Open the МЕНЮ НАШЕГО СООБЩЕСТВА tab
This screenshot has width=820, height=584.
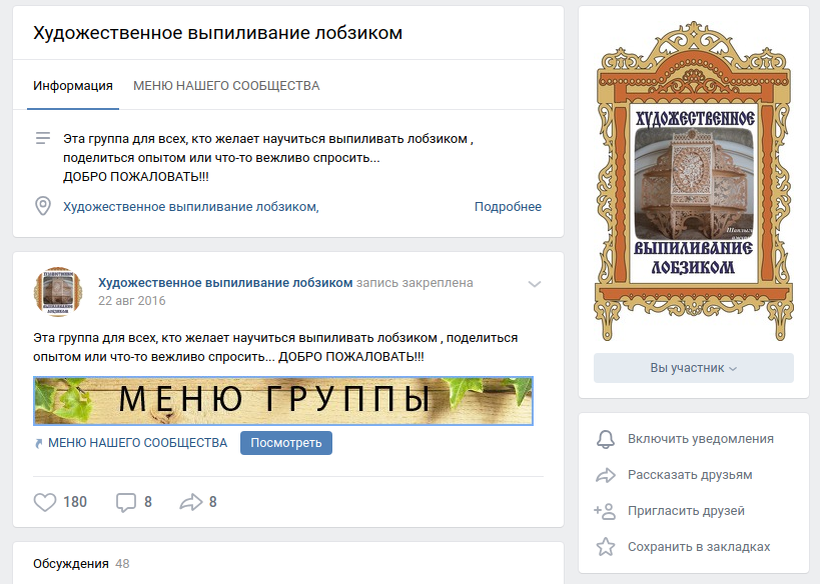226,86
